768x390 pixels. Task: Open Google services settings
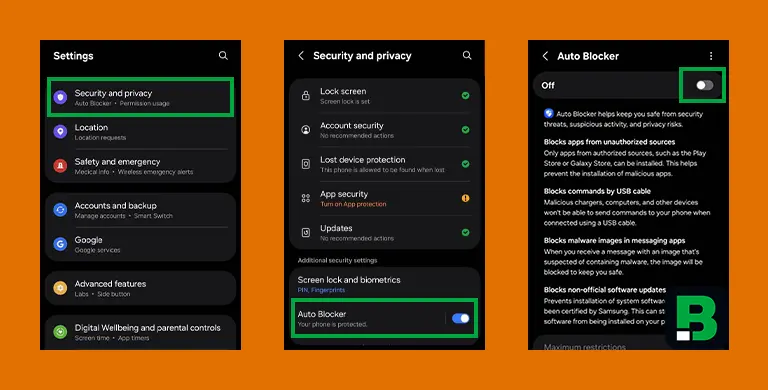[140, 244]
